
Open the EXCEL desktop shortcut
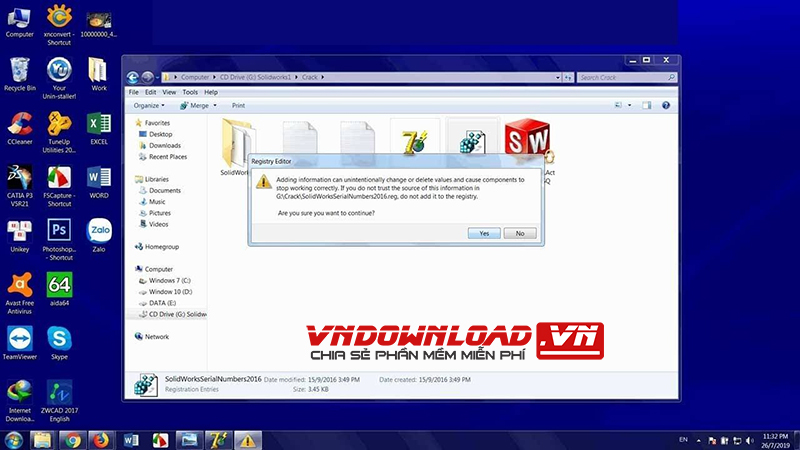click(99, 129)
